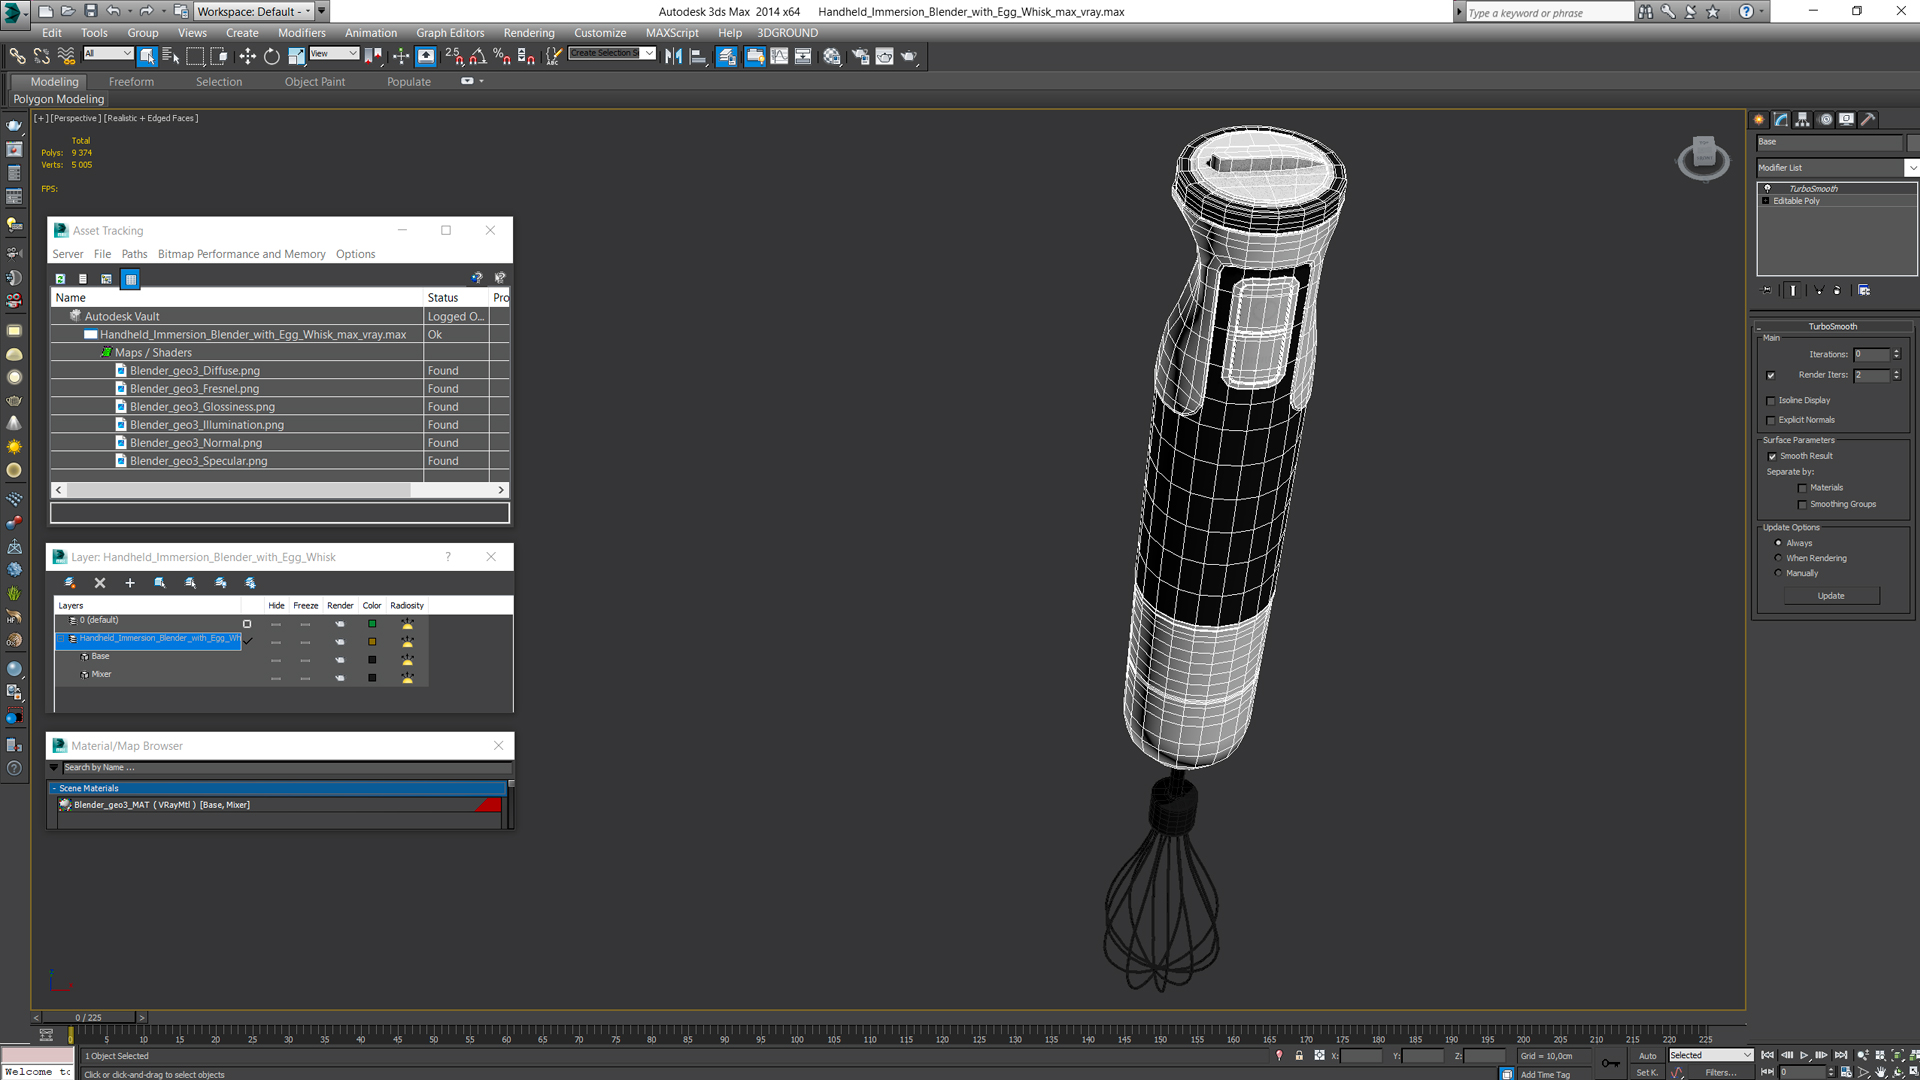Enable Isoline Display checkbox
The height and width of the screenshot is (1080, 1920).
[x=1771, y=400]
